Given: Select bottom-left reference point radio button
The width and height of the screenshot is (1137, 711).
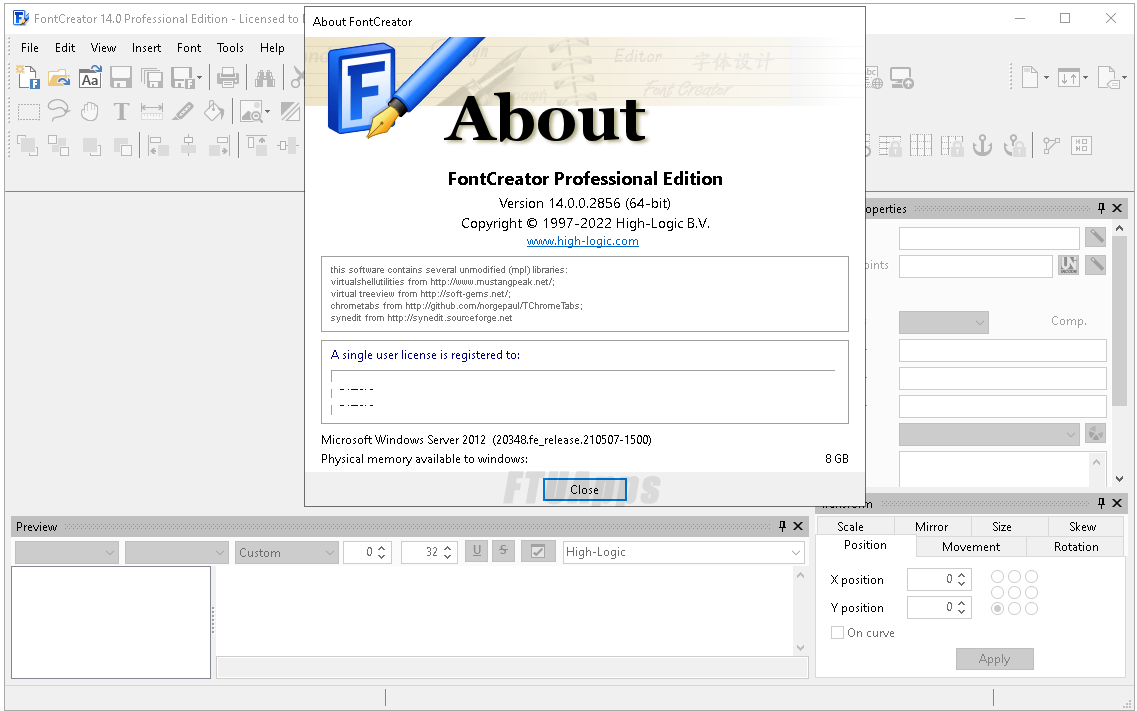Looking at the screenshot, I should (x=998, y=609).
